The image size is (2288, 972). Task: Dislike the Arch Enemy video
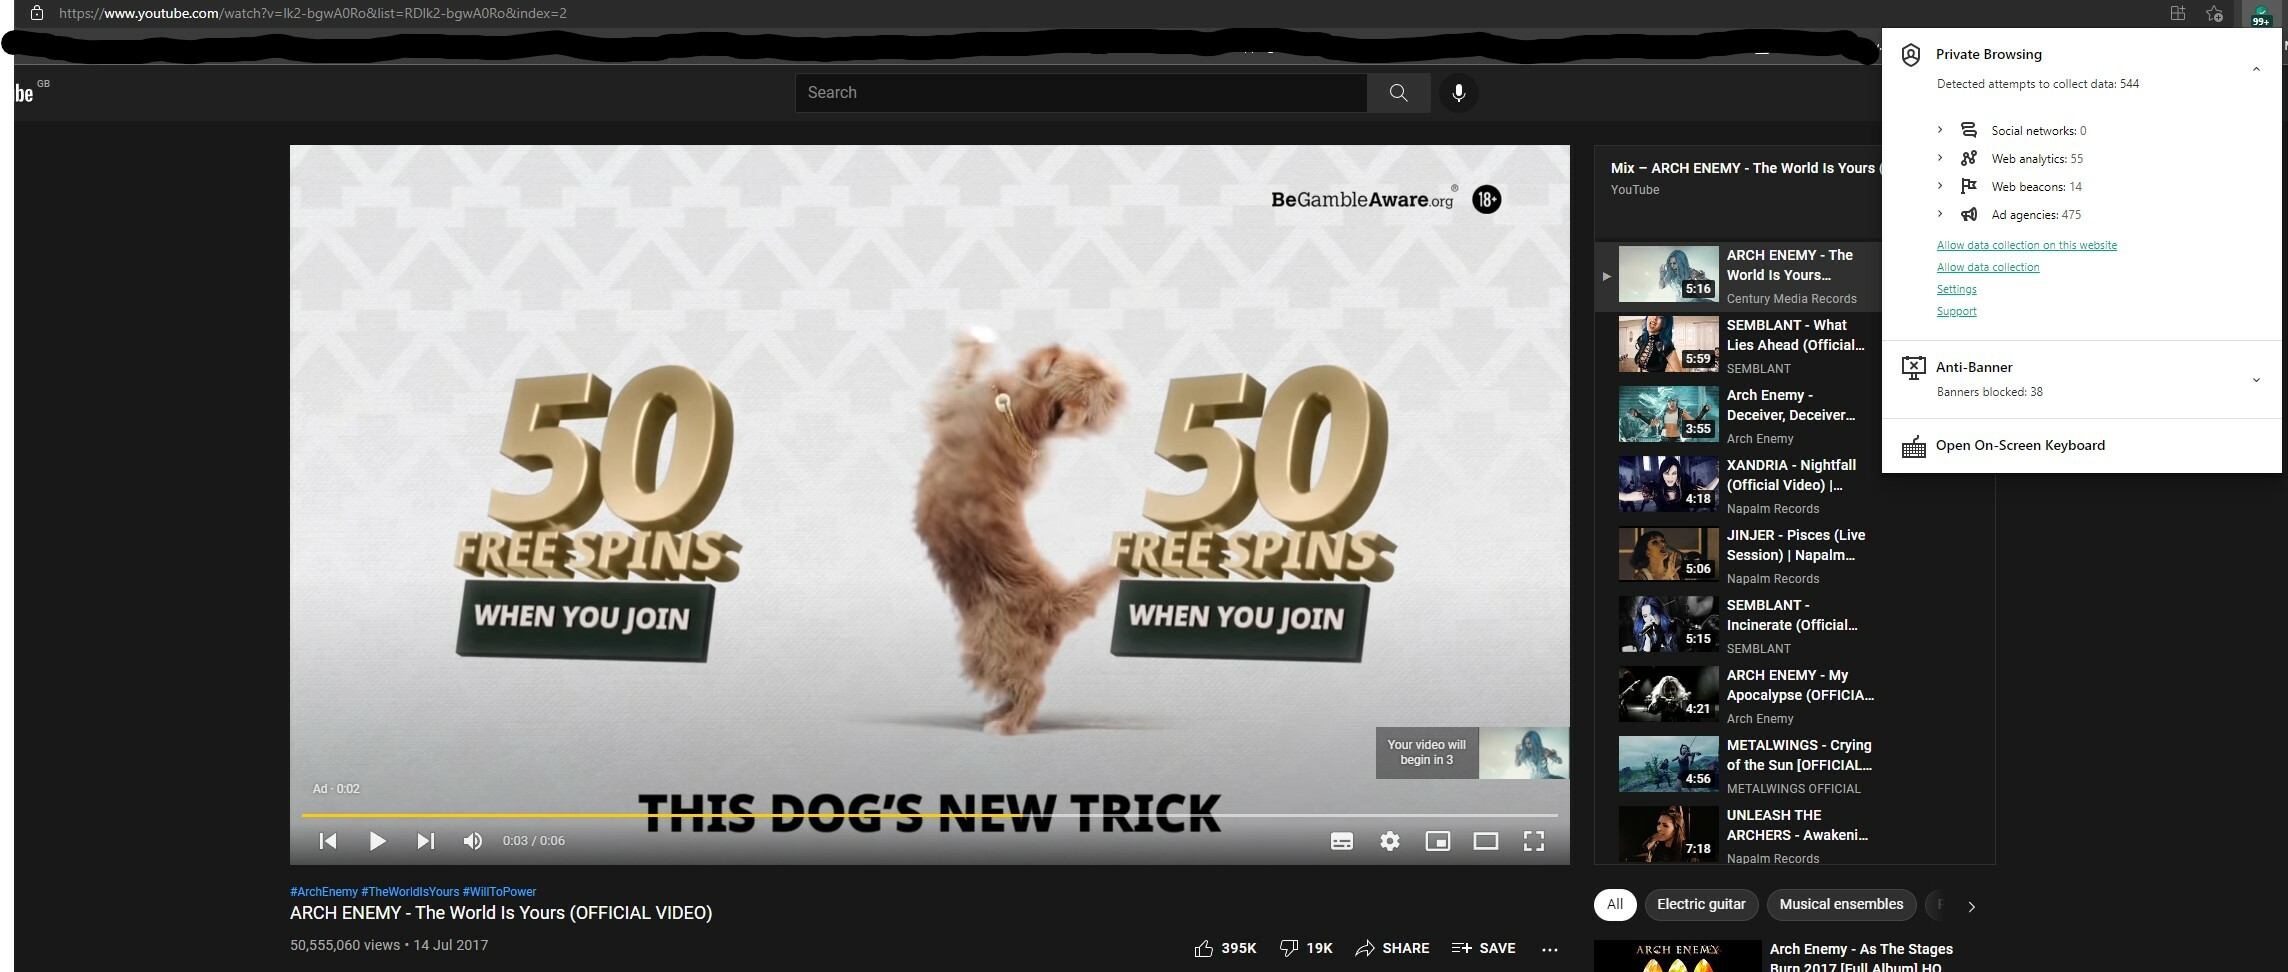pos(1306,948)
